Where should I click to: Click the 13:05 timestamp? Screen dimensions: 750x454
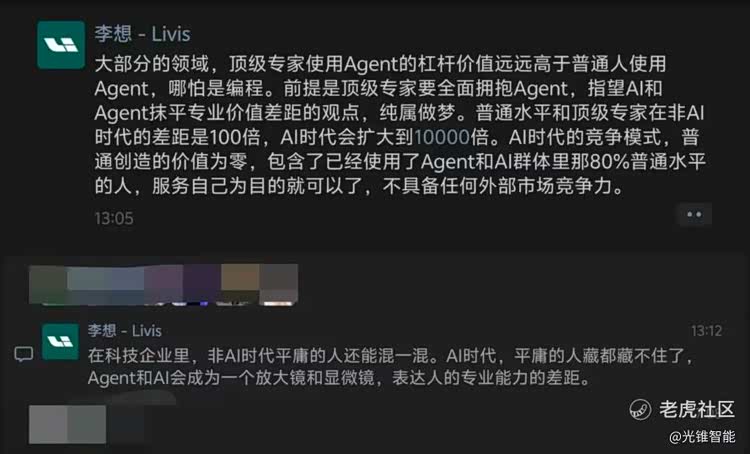114,218
